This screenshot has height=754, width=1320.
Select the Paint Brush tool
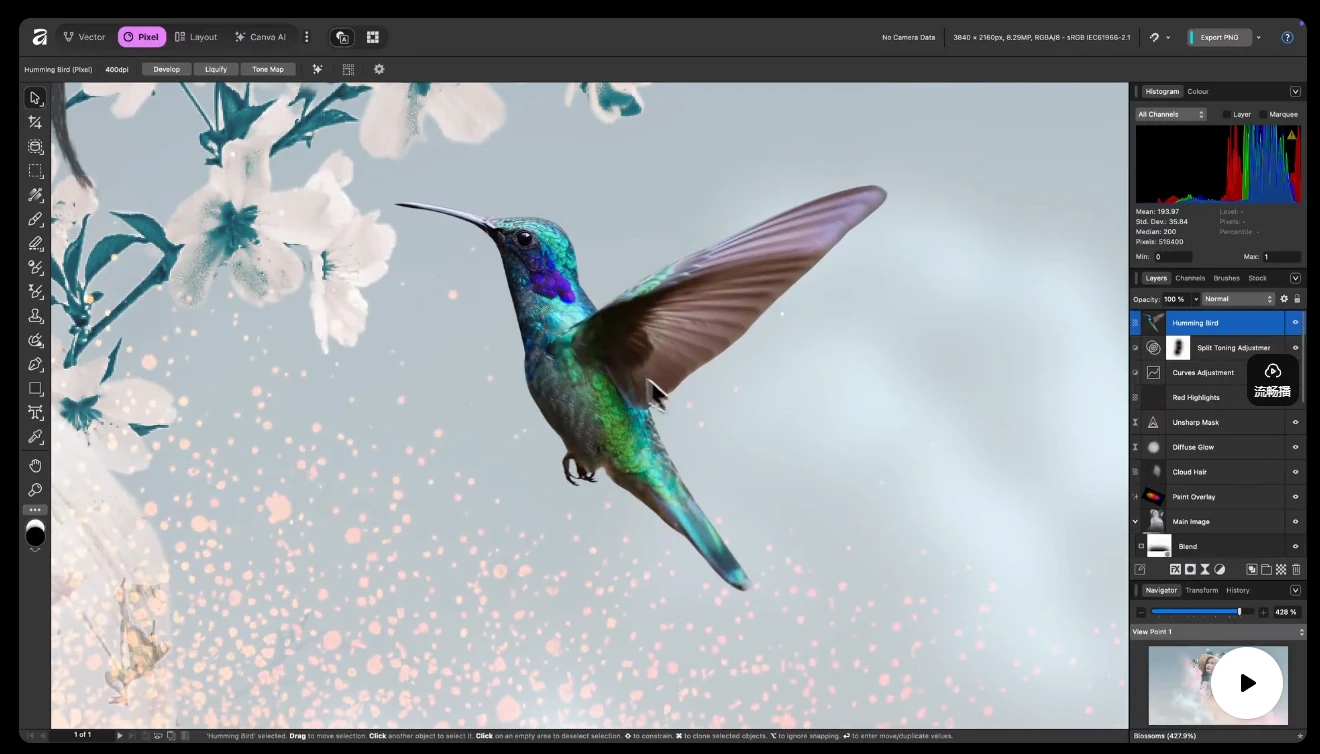pyautogui.click(x=35, y=219)
